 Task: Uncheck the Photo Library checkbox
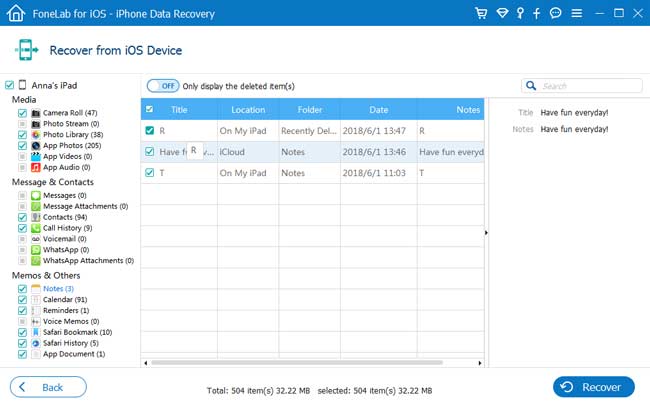coord(22,134)
